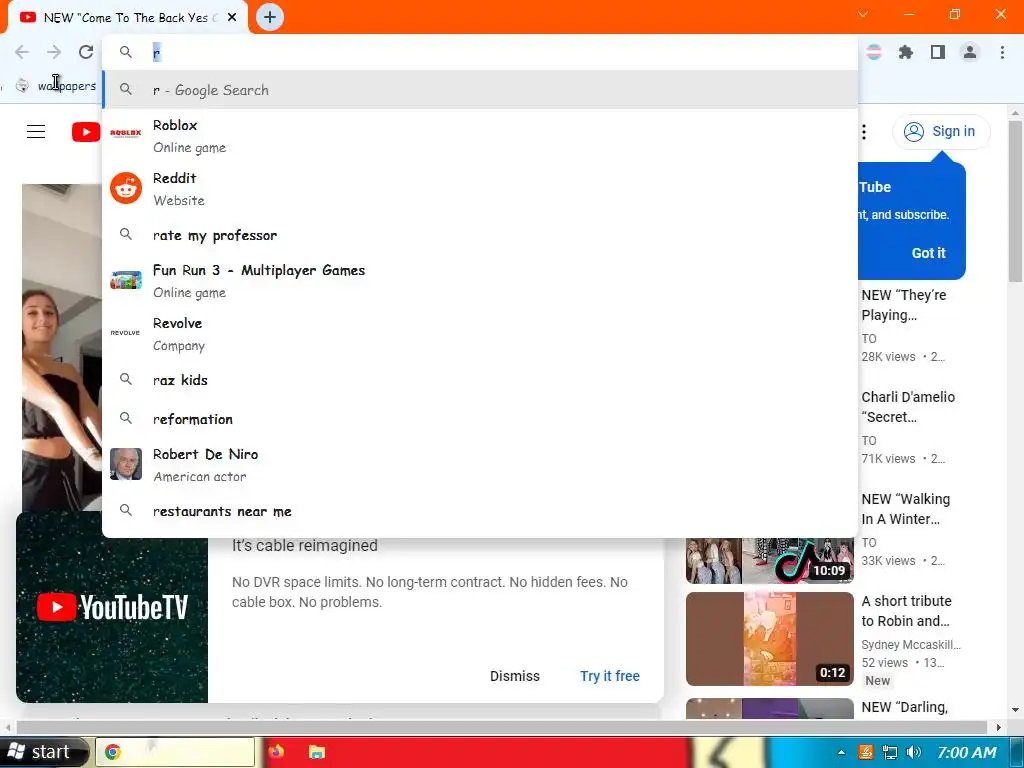Select the Reddit website suggestion
Image resolution: width=1024 pixels, height=768 pixels.
pos(480,189)
